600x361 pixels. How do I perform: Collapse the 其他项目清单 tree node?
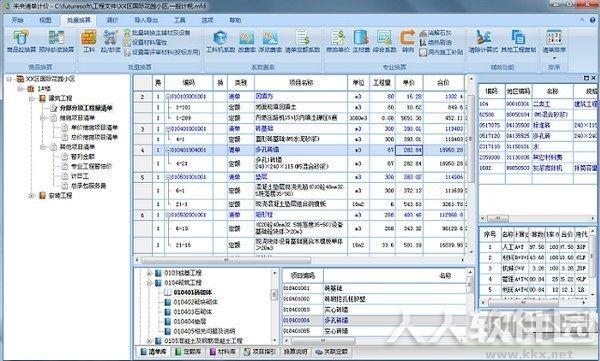[x=43, y=147]
